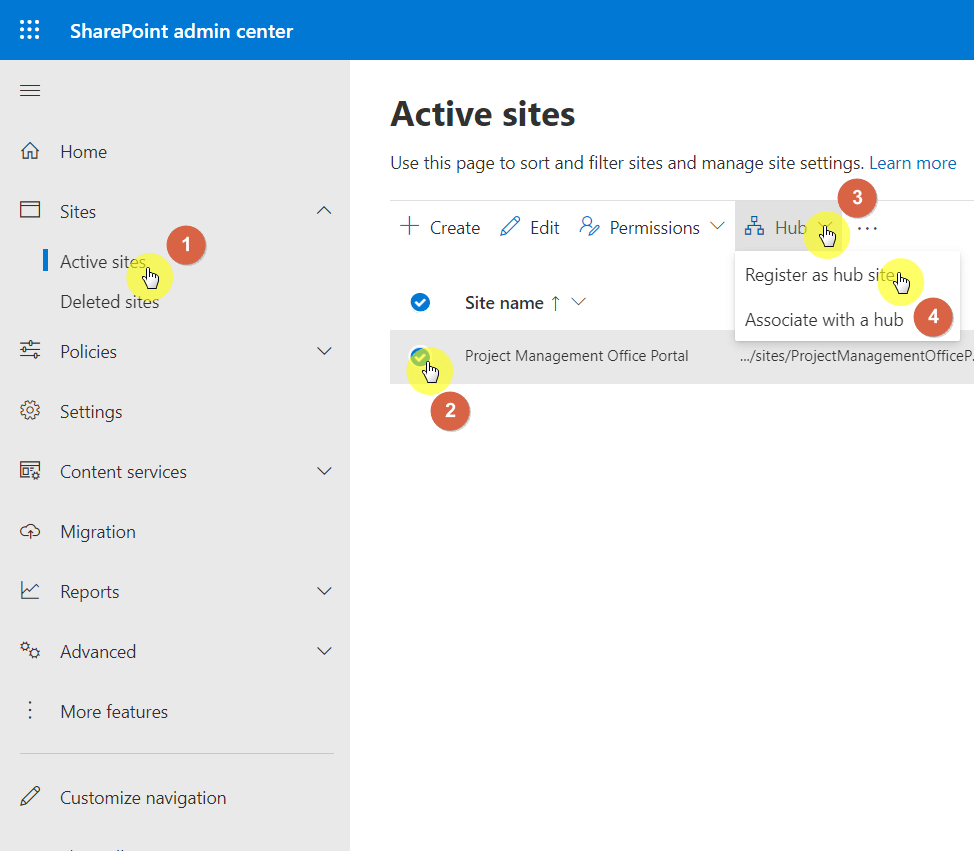Open Migration in navigation
This screenshot has width=974, height=851.
coord(98,532)
